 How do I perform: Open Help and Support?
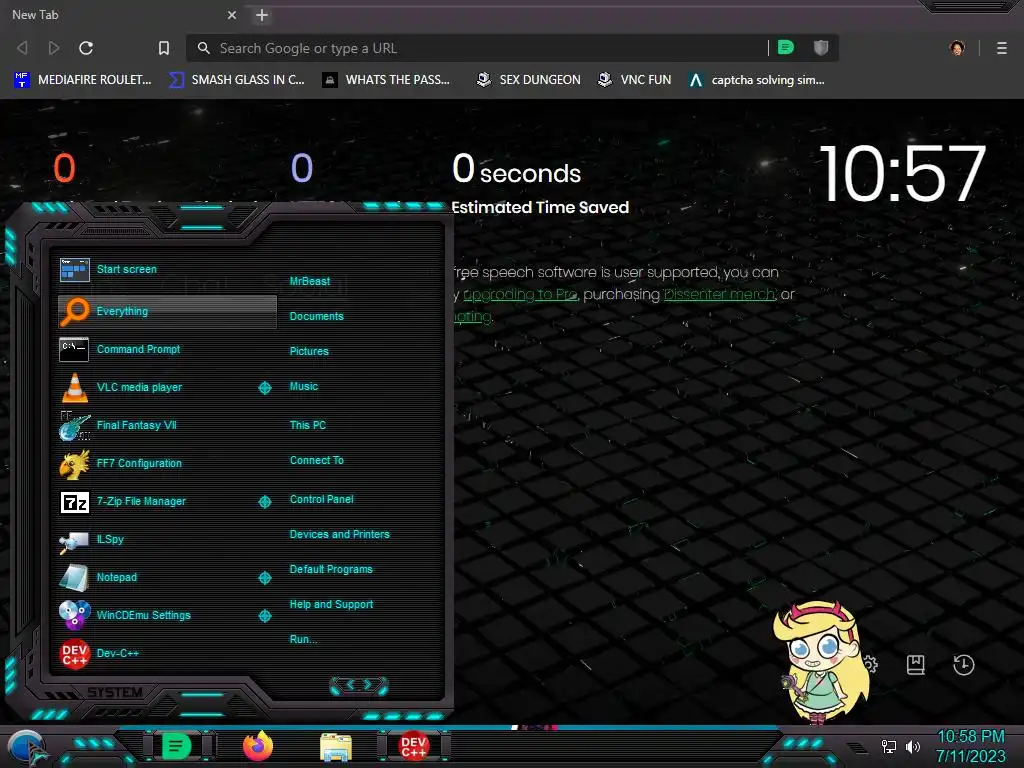point(331,605)
